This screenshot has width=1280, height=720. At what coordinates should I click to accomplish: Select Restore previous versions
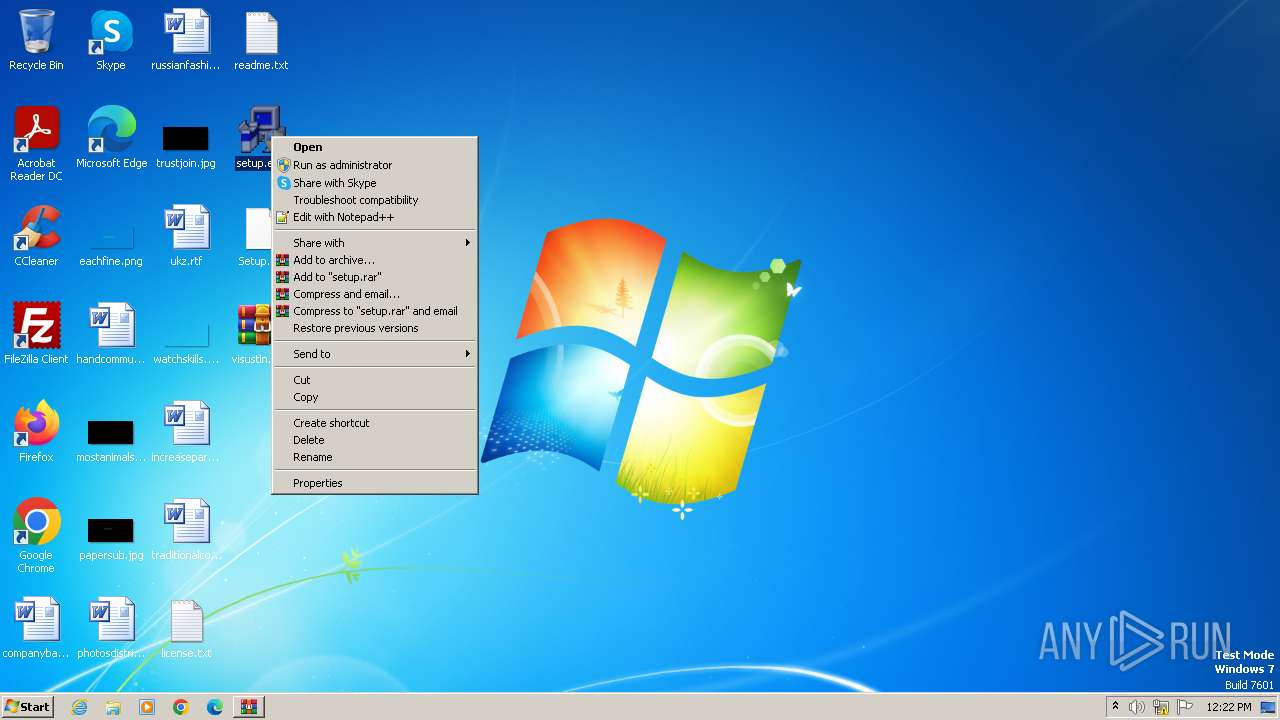click(375, 328)
